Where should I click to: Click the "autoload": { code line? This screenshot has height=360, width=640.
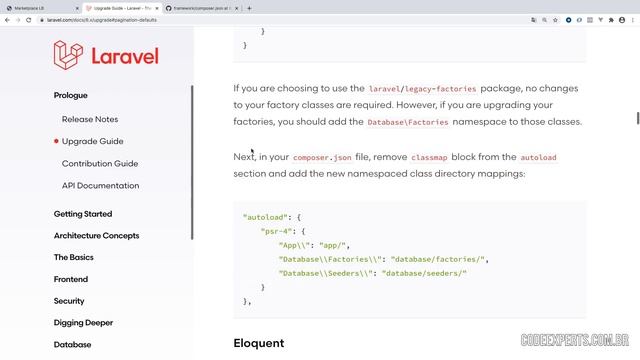[271, 217]
